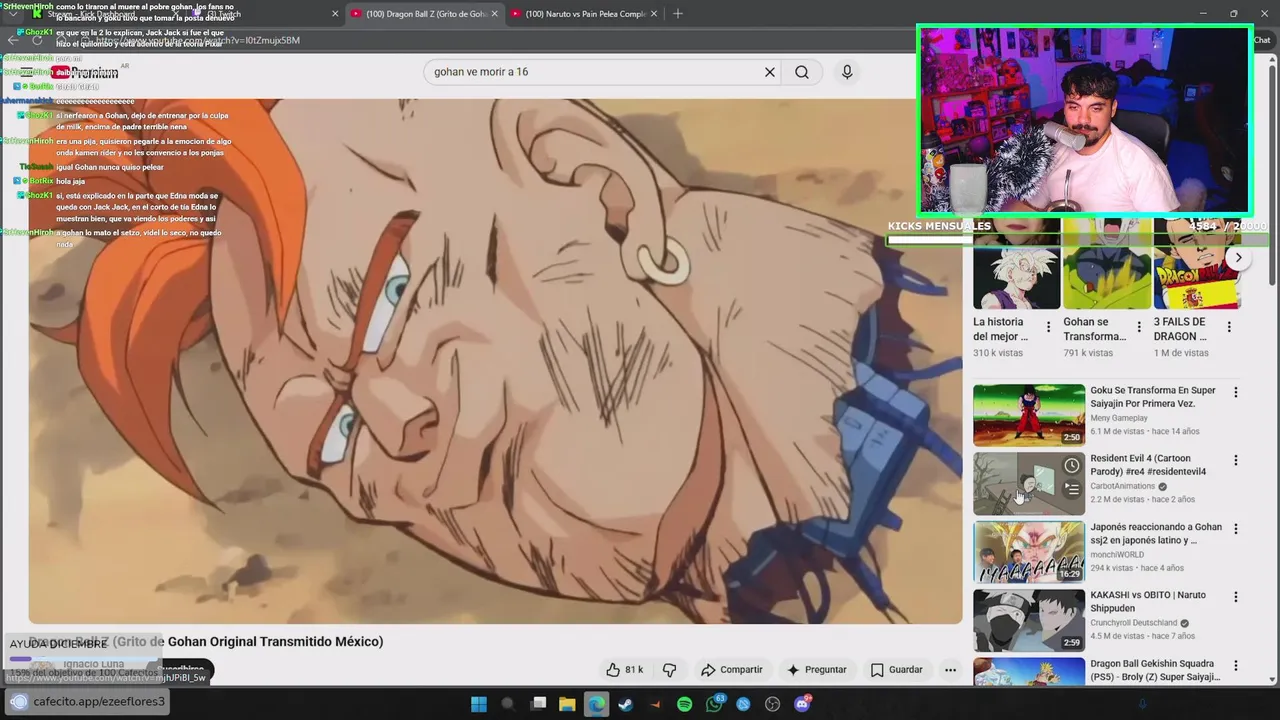1280x720 pixels.
Task: Open Steam from the taskbar
Action: click(626, 704)
